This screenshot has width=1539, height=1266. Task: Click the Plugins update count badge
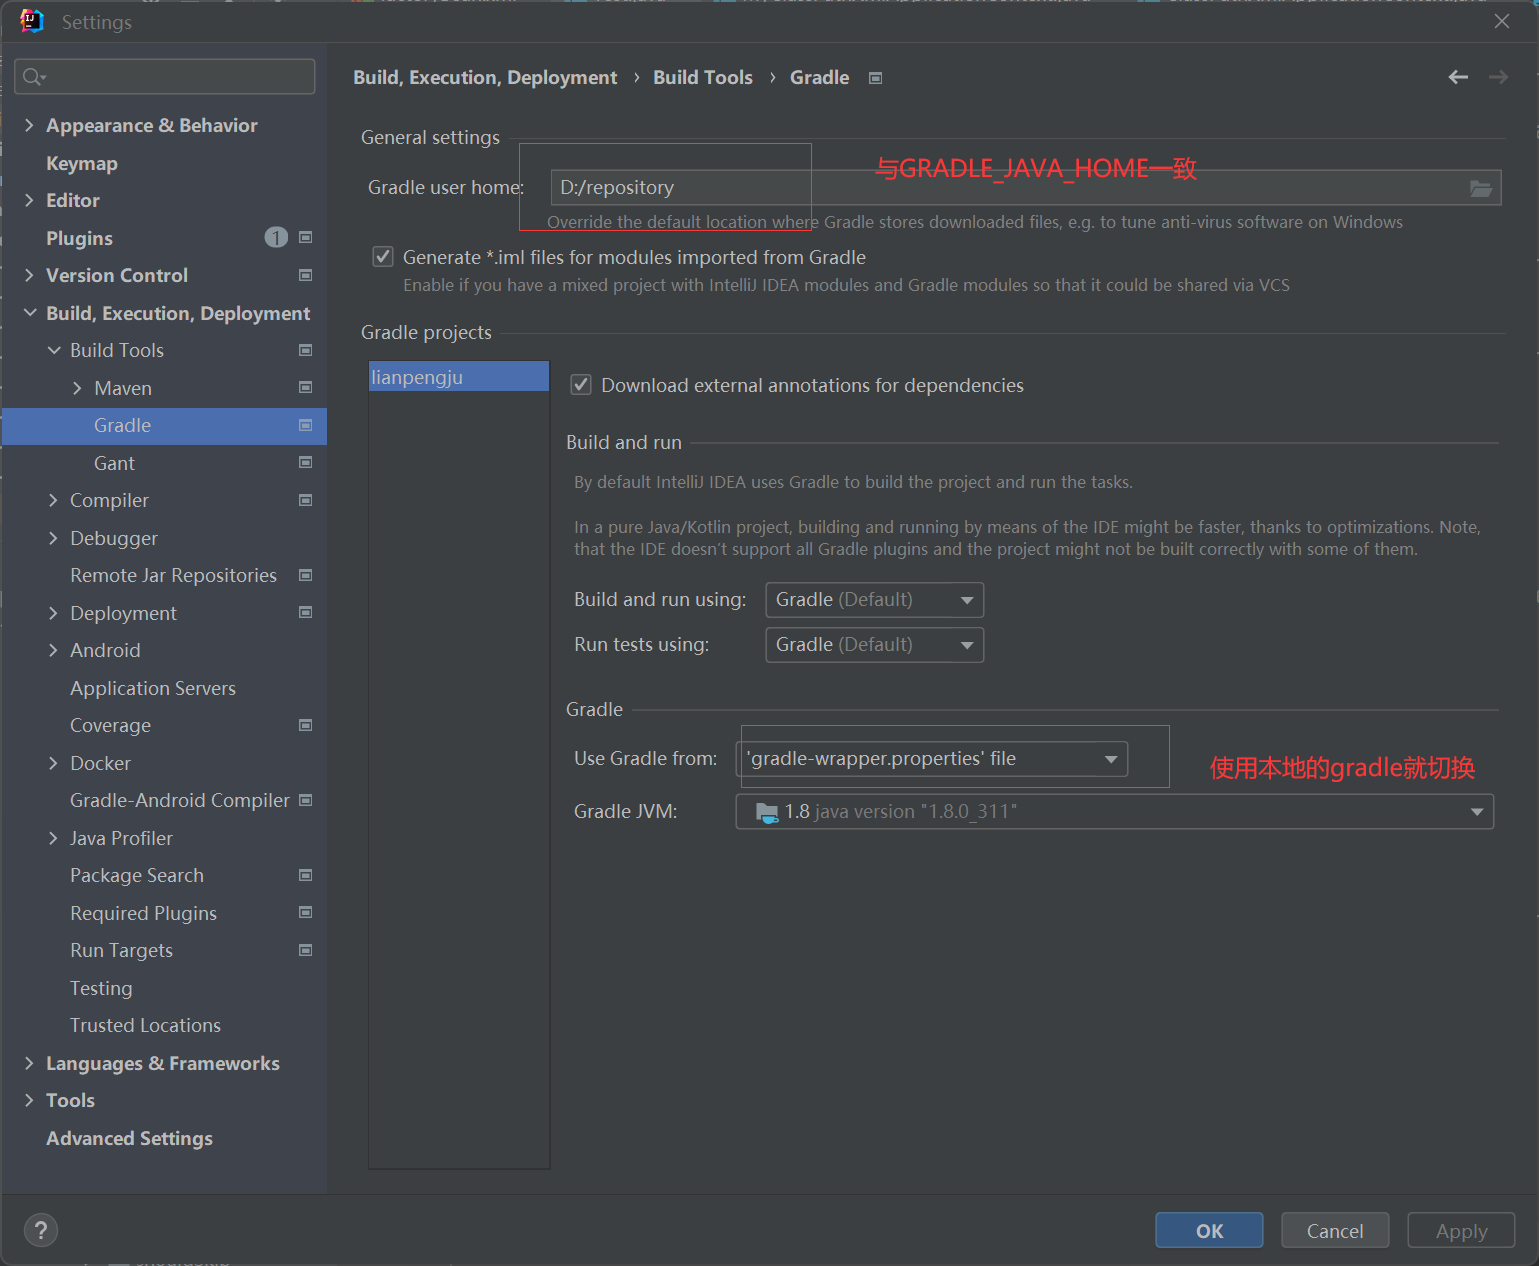click(x=276, y=237)
